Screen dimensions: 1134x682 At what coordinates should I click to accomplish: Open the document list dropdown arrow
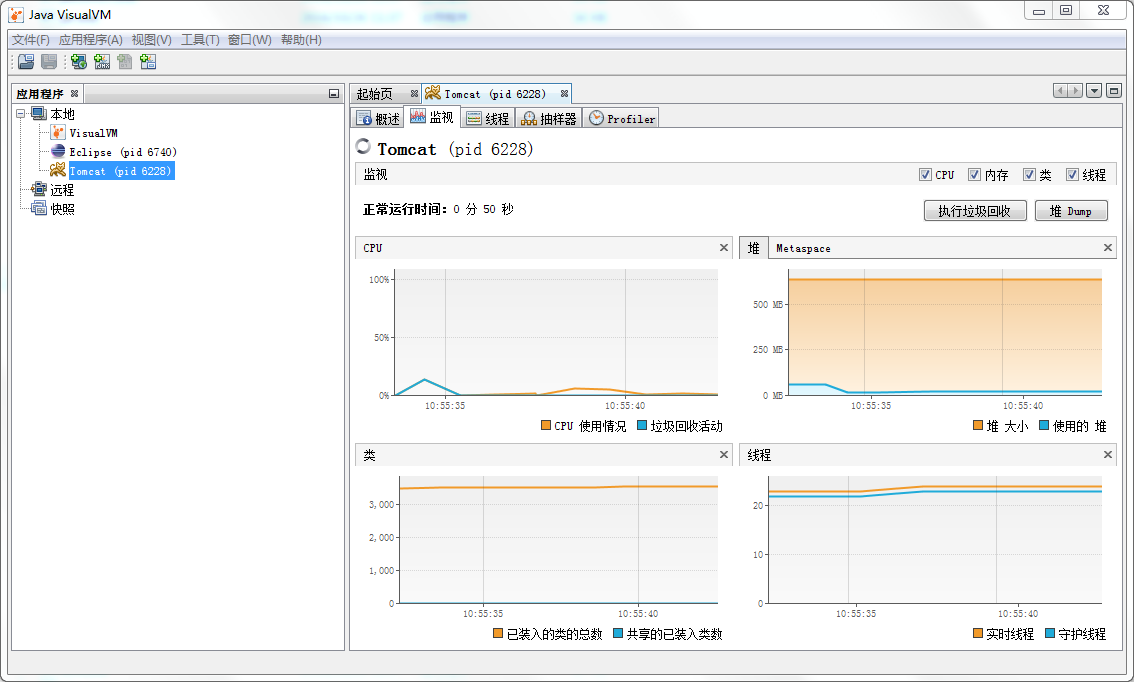1094,90
